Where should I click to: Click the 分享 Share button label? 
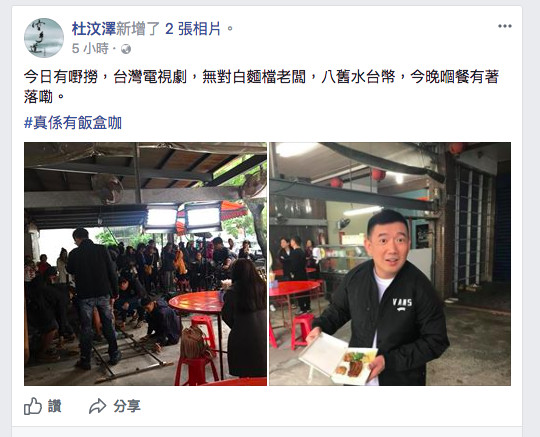point(127,406)
